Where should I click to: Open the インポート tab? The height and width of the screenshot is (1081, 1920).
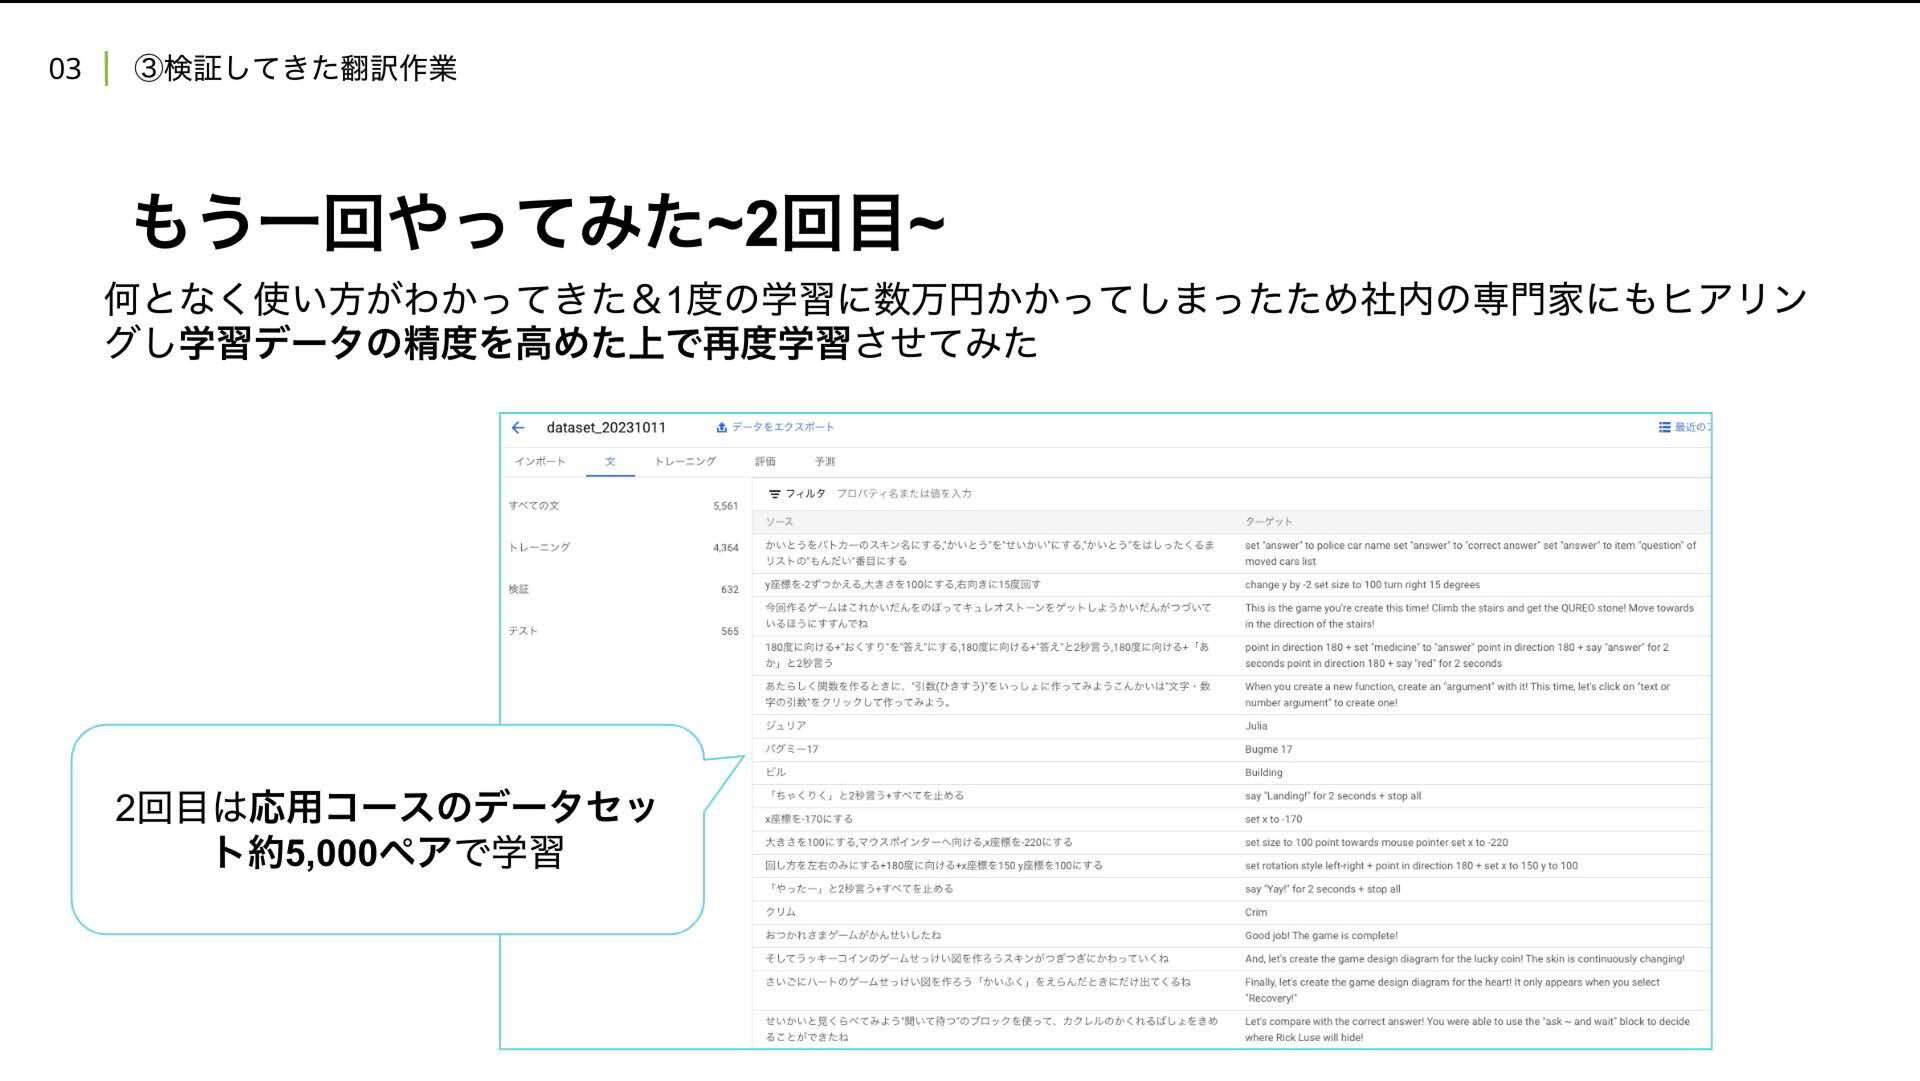click(x=540, y=462)
